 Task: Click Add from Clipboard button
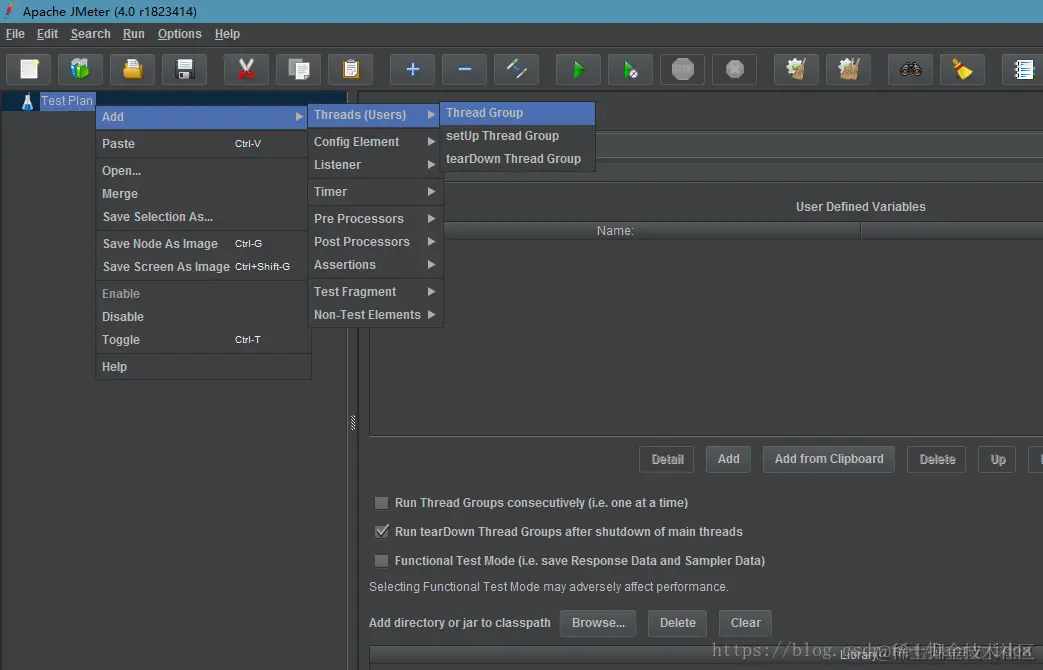point(829,459)
